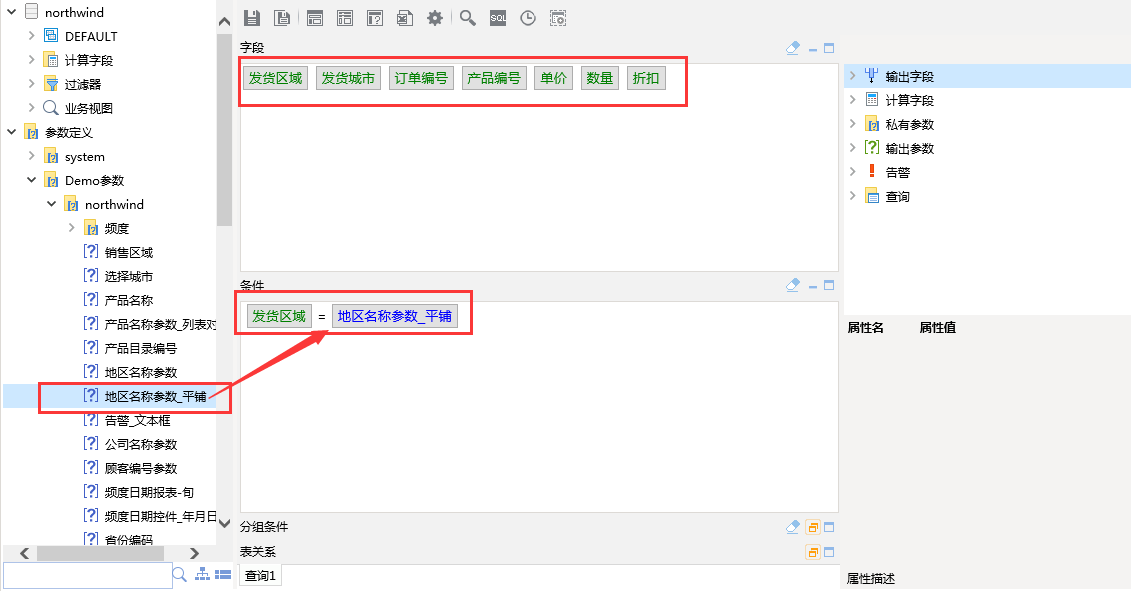Image resolution: width=1133 pixels, height=591 pixels.
Task: Select 输出参数 in right panel
Action: 910,148
